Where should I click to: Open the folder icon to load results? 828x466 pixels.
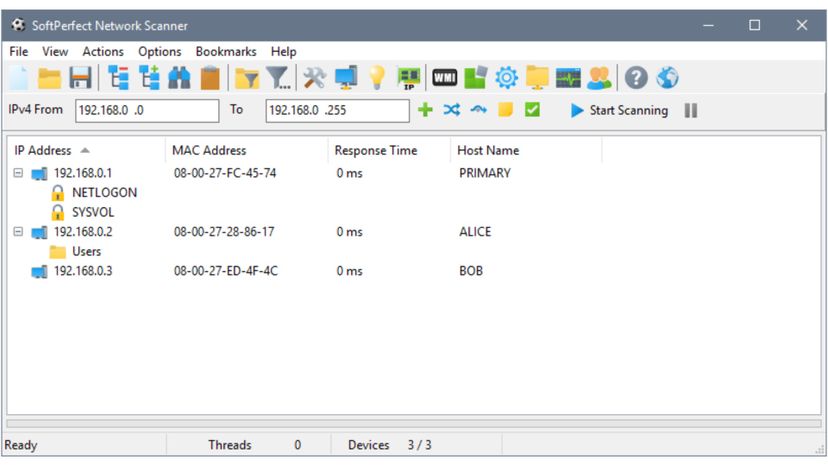point(50,78)
